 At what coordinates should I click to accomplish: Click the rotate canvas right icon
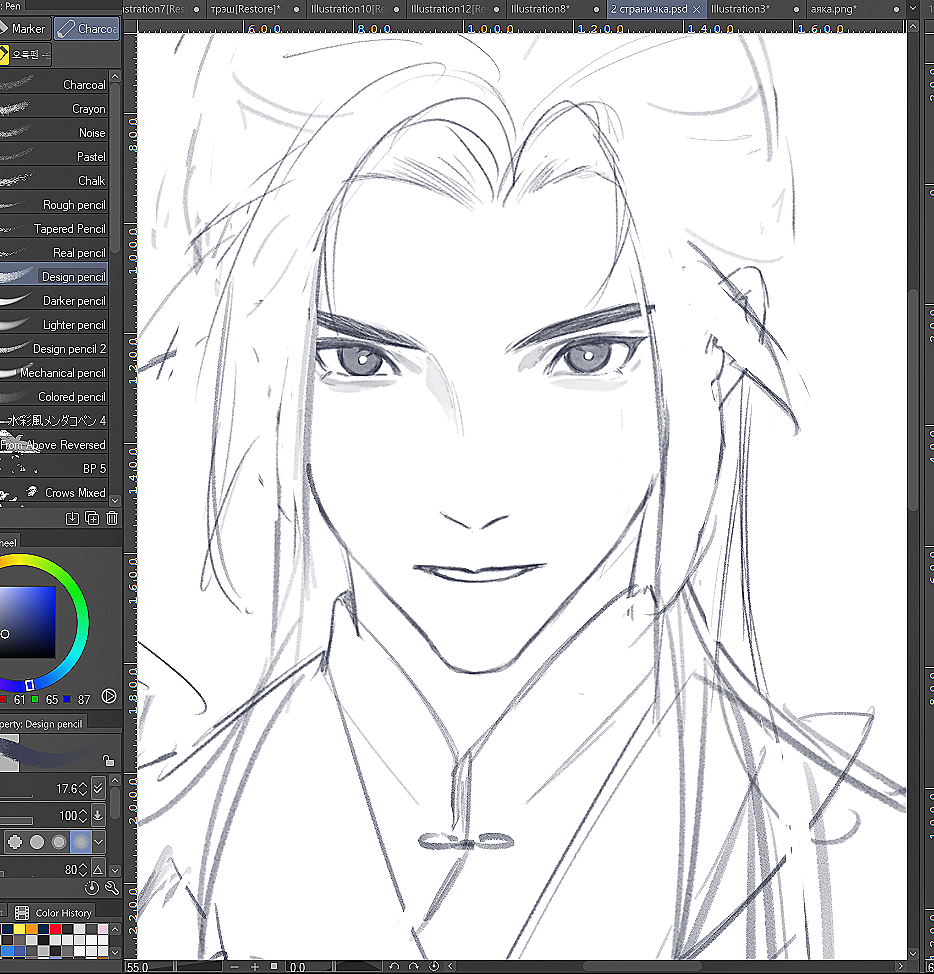(414, 967)
